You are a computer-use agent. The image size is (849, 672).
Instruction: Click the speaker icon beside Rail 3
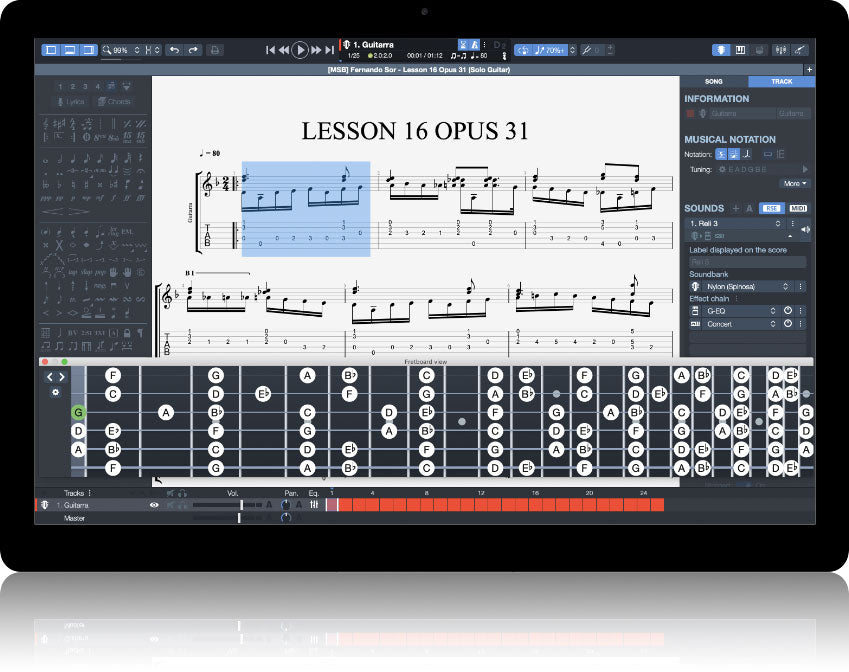click(806, 230)
